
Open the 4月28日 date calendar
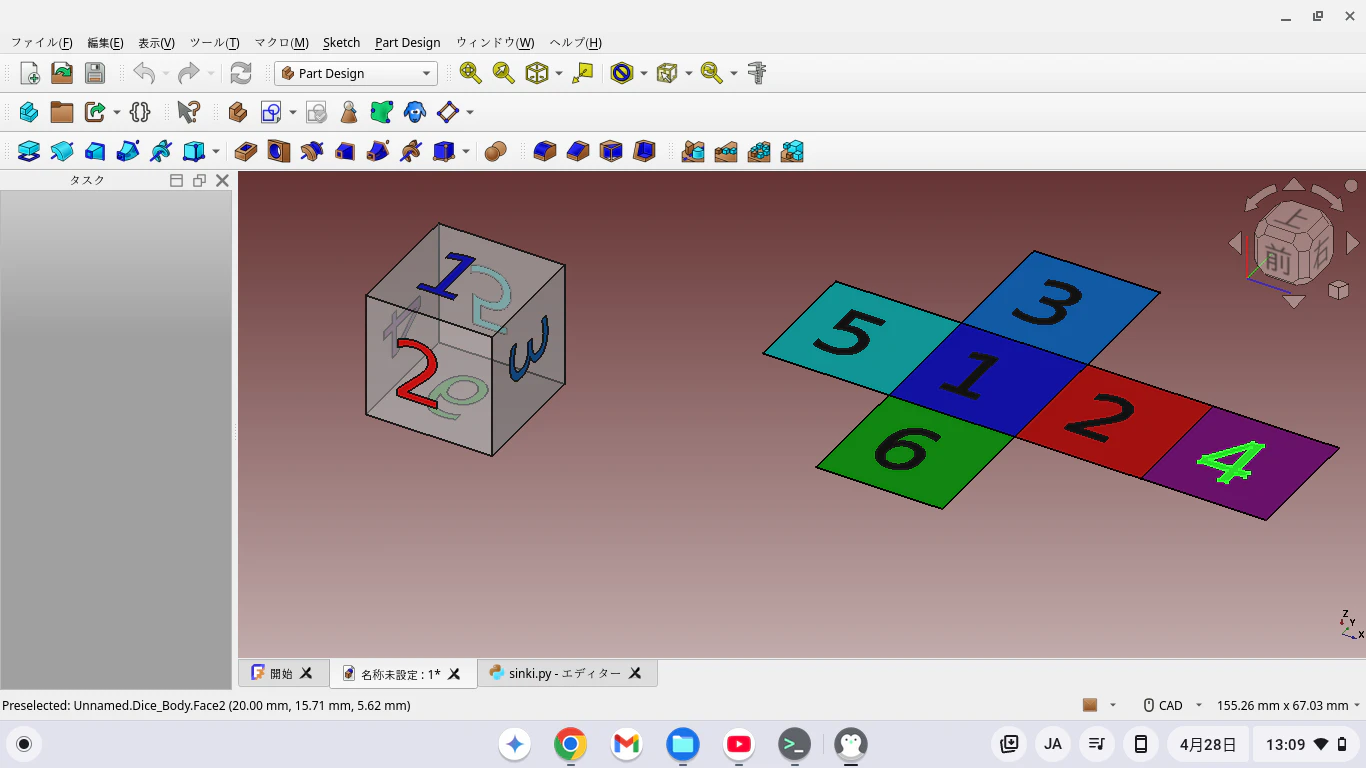pos(1208,744)
